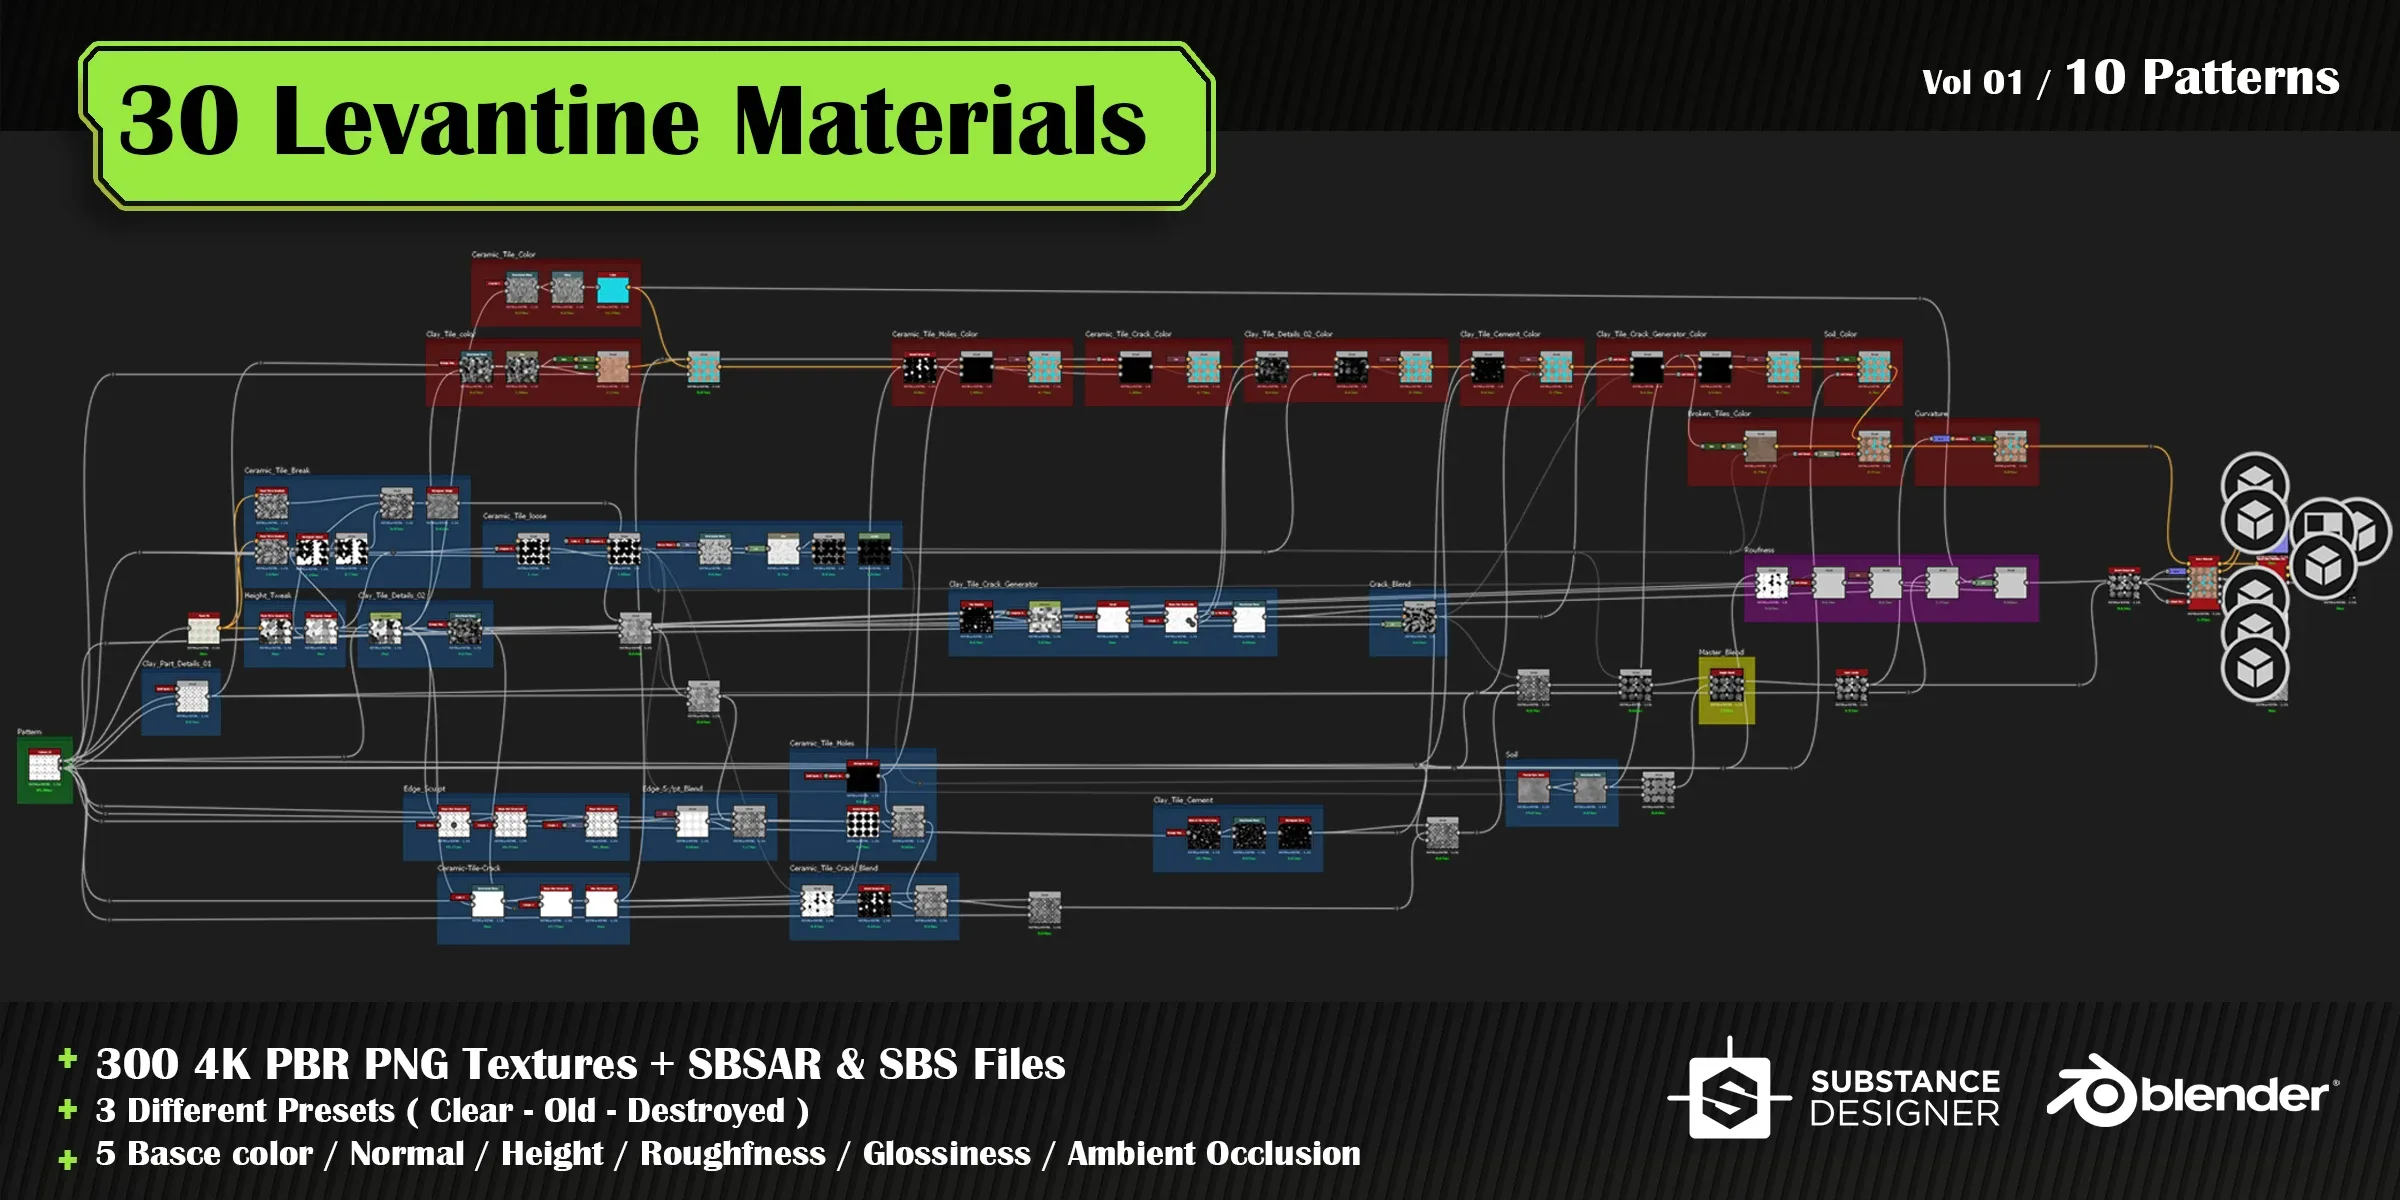Click the 'Clay_Tile_Cement' frame label
Image resolution: width=2400 pixels, height=1200 pixels.
(1183, 800)
